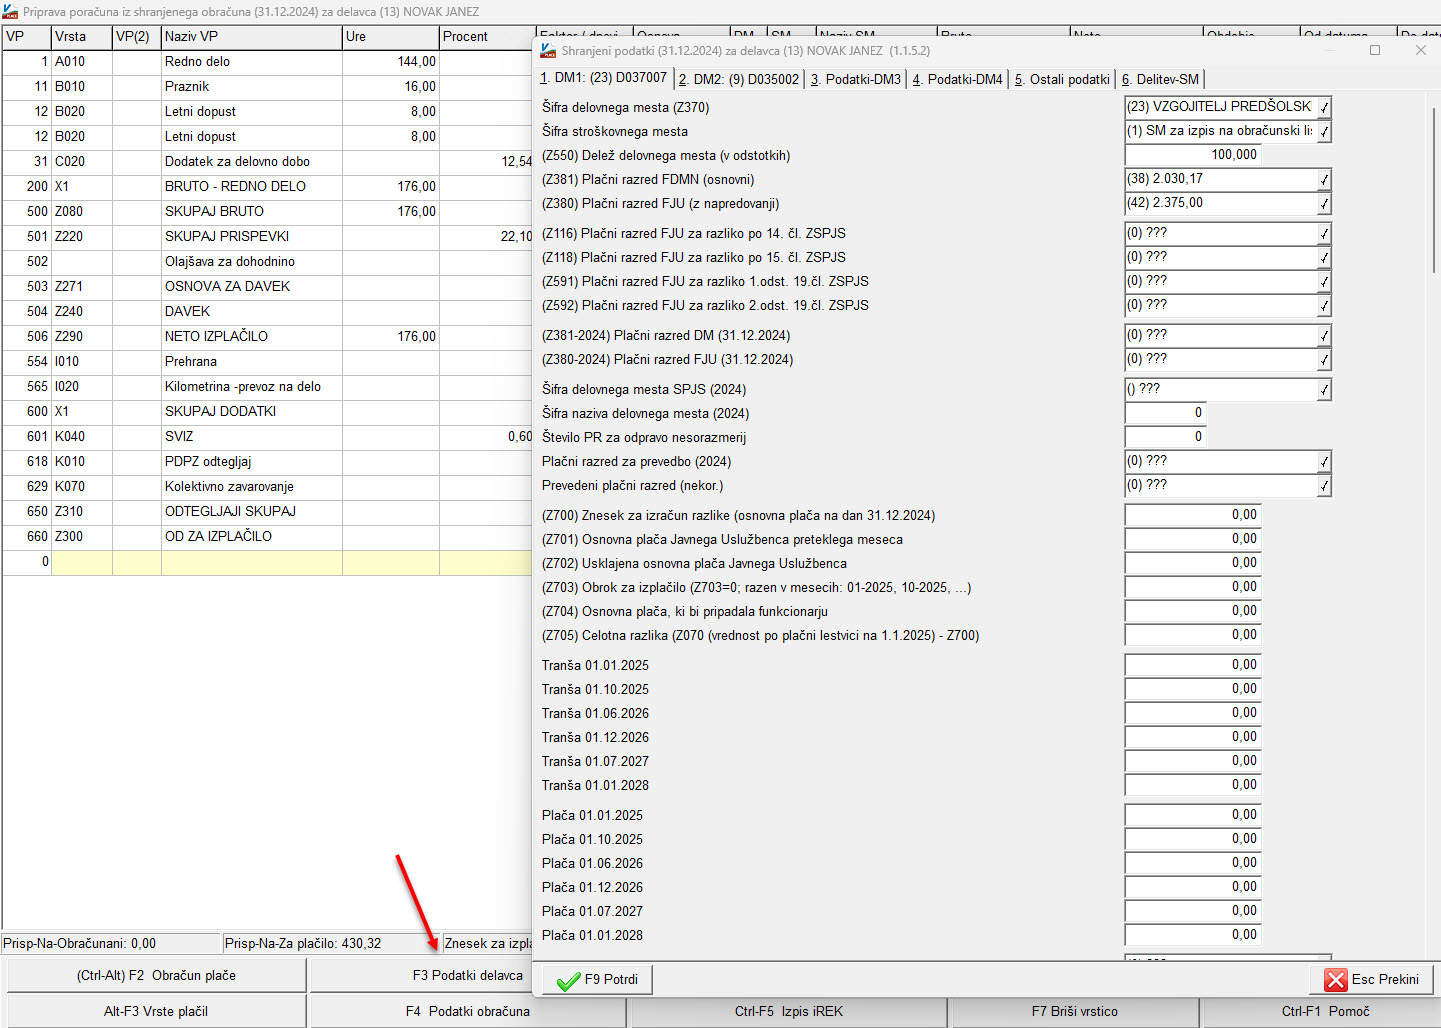Select the NETO IZPLAČILO cell
The width and height of the screenshot is (1441, 1028).
pyautogui.click(x=252, y=337)
